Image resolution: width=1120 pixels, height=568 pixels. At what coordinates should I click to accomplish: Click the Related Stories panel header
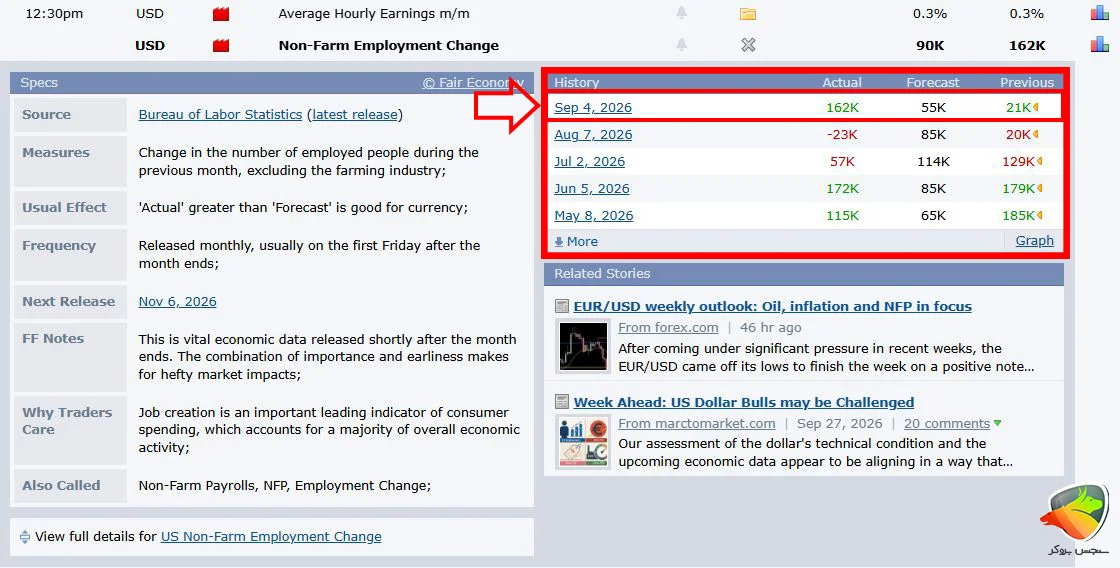click(x=804, y=274)
